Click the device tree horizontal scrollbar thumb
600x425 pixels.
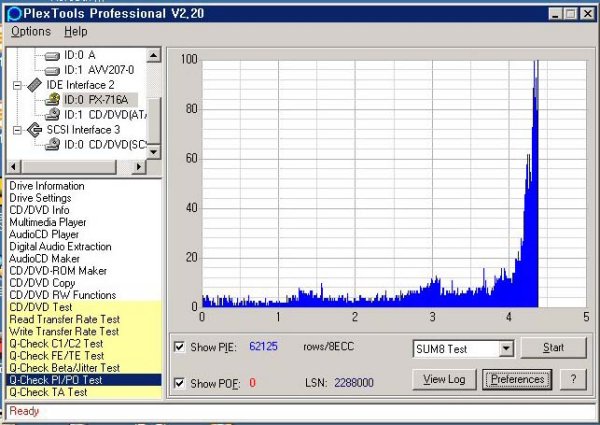(x=68, y=166)
